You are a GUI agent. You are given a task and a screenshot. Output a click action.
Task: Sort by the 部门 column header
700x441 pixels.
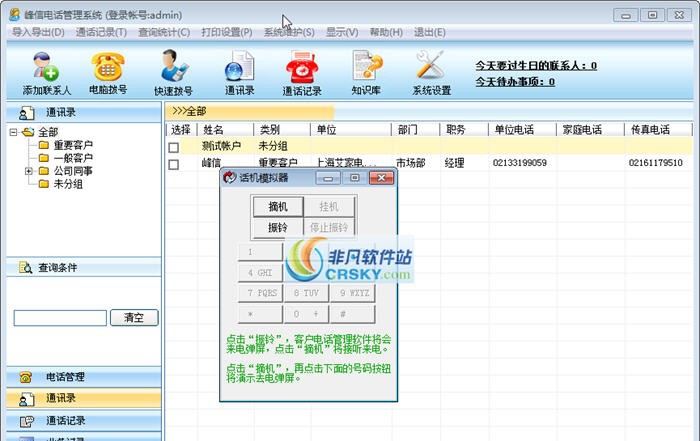coord(416,130)
